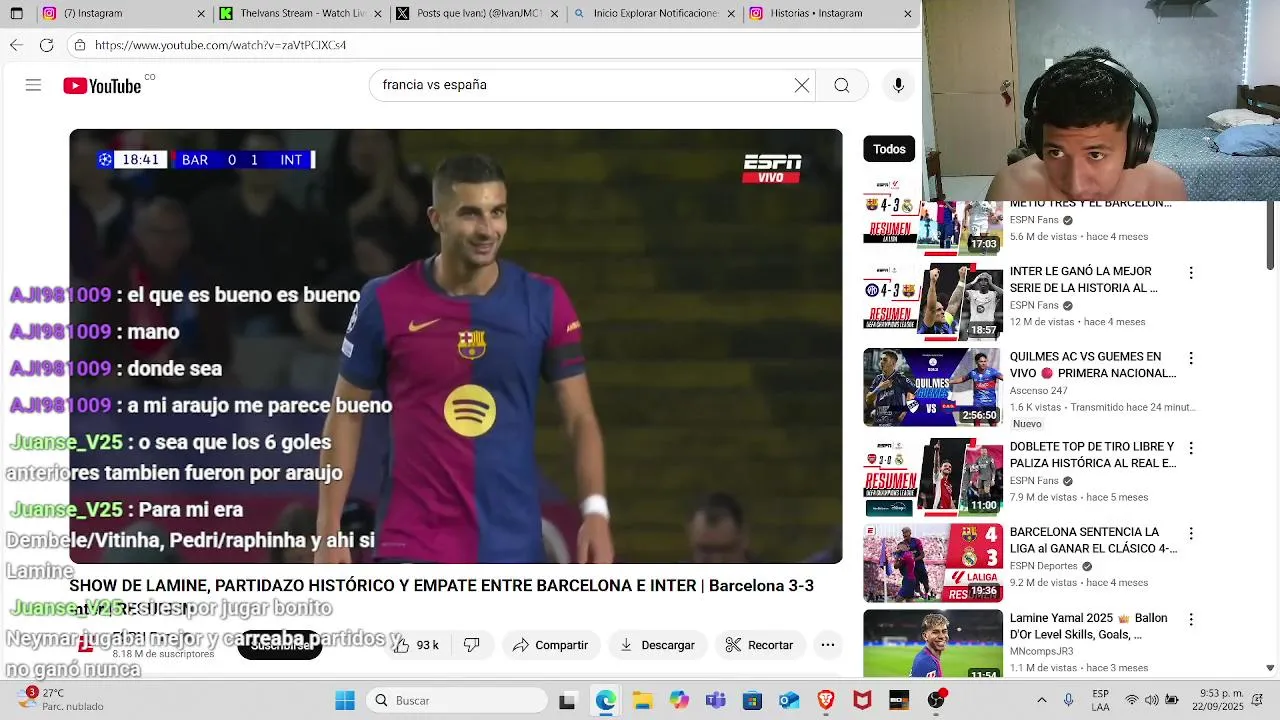Open ESPN Fans channel under INTER LE GANÓ
Image resolution: width=1280 pixels, height=720 pixels.
click(1034, 305)
